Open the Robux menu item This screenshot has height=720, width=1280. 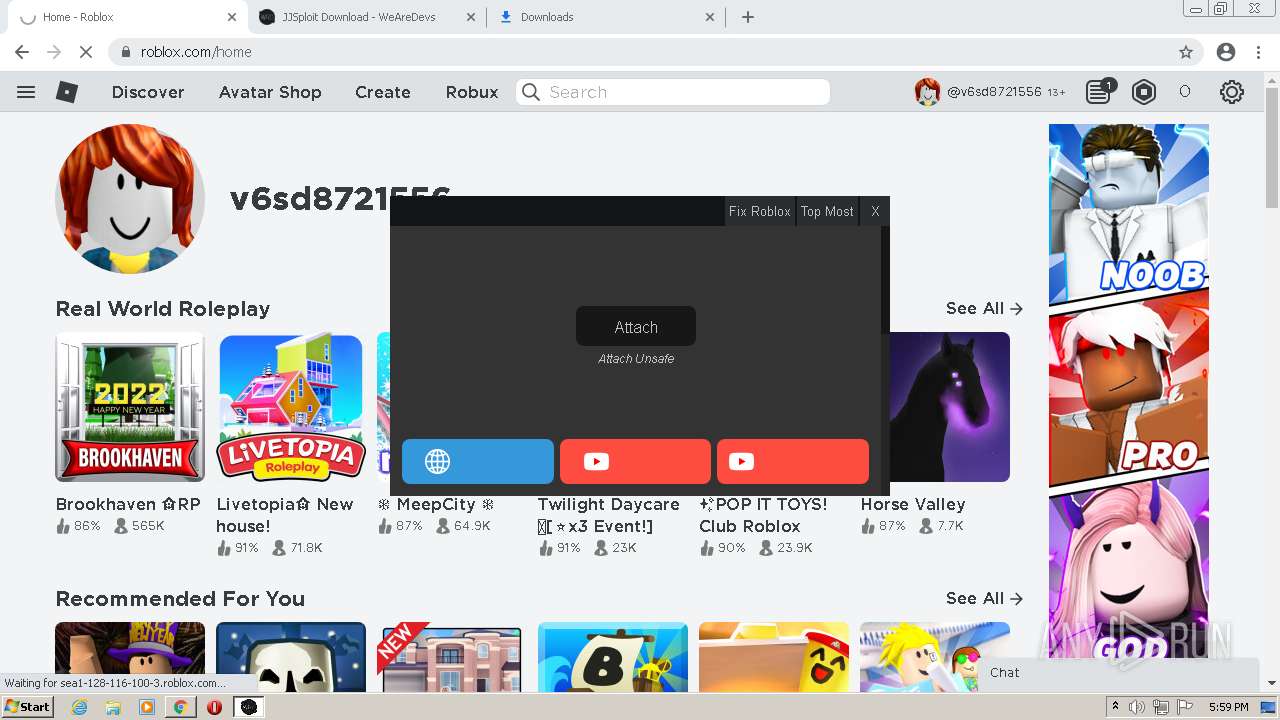click(472, 92)
